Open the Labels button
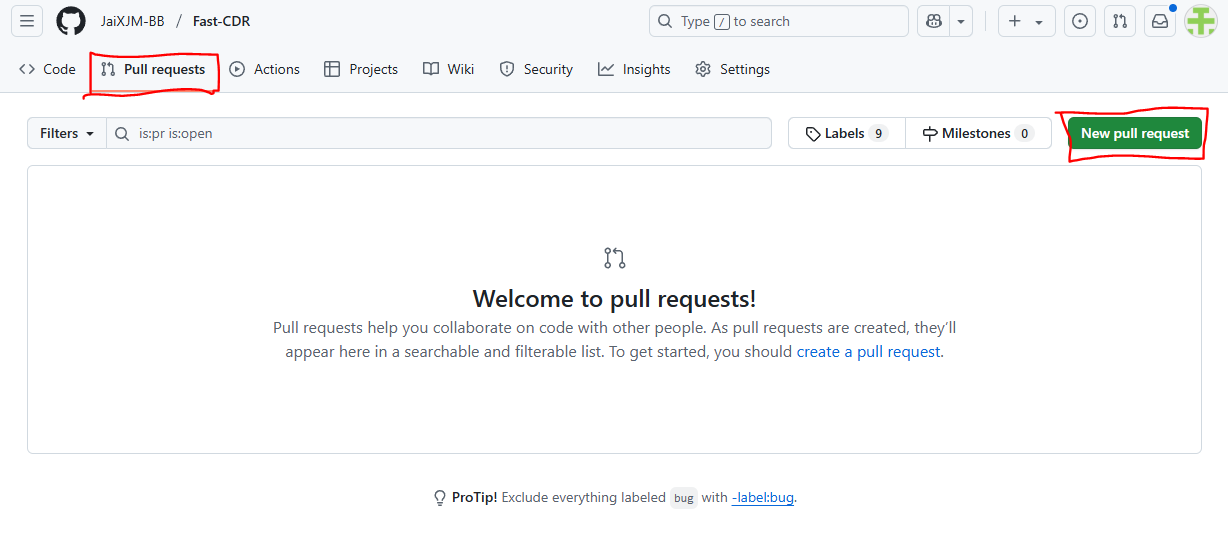Viewport: 1228px width, 535px height. (846, 133)
